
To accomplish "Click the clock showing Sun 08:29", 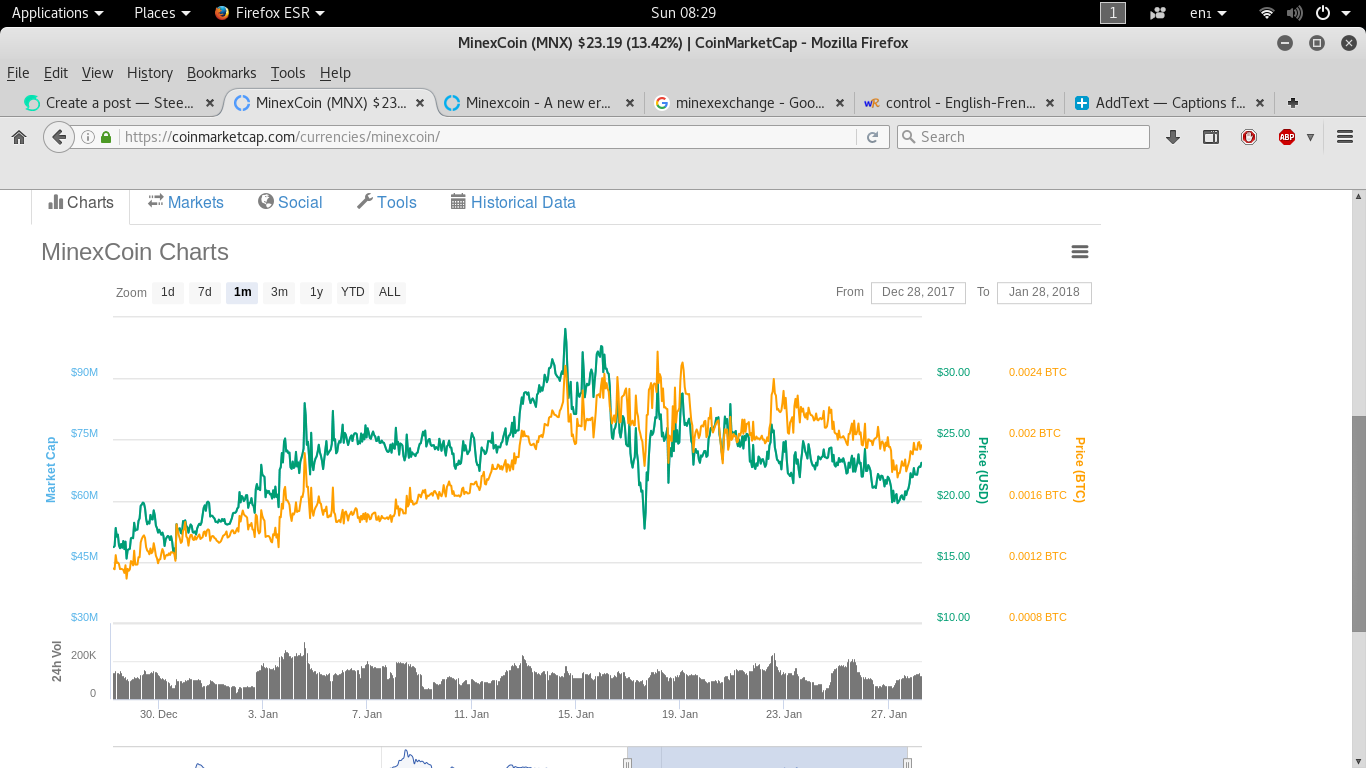I will [x=683, y=13].
